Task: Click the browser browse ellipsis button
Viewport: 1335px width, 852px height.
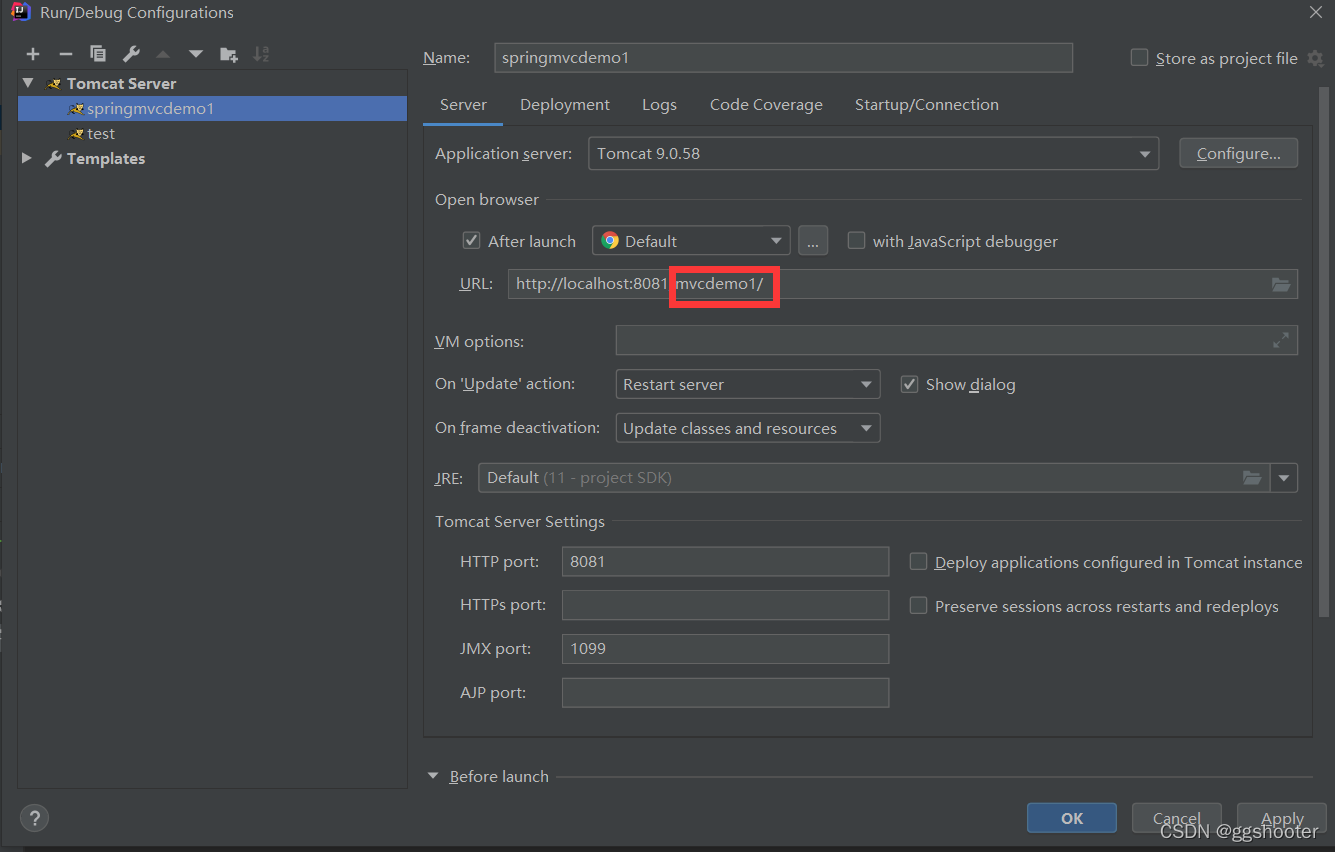Action: coord(813,241)
